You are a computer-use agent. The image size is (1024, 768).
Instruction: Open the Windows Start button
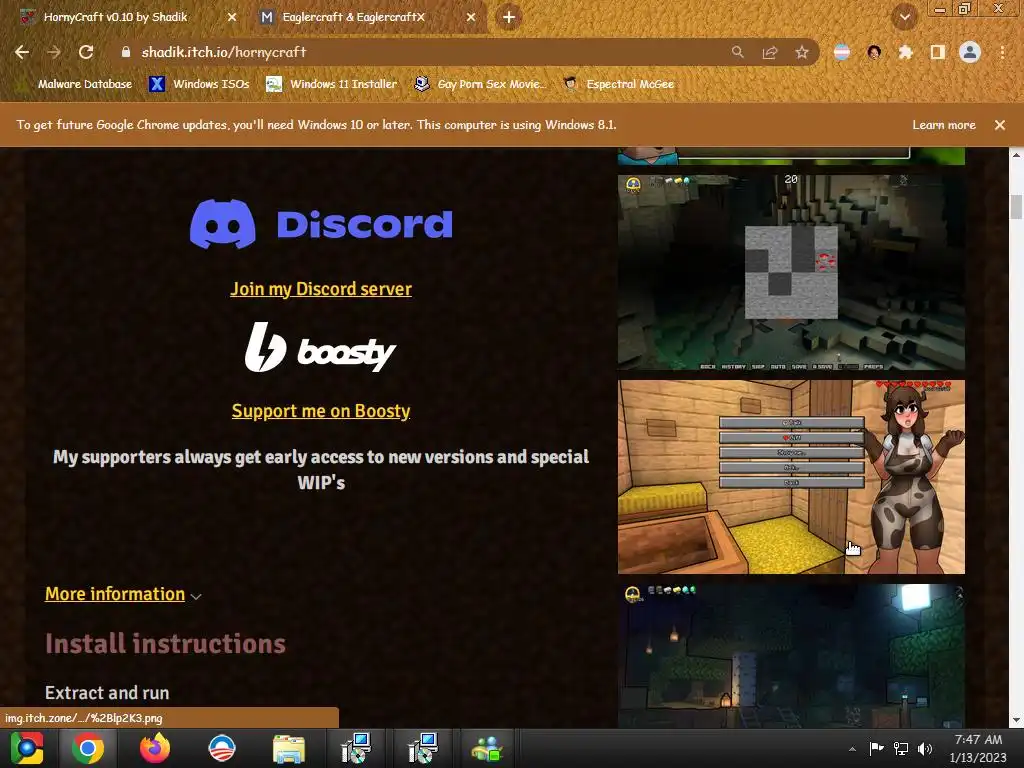(27, 748)
